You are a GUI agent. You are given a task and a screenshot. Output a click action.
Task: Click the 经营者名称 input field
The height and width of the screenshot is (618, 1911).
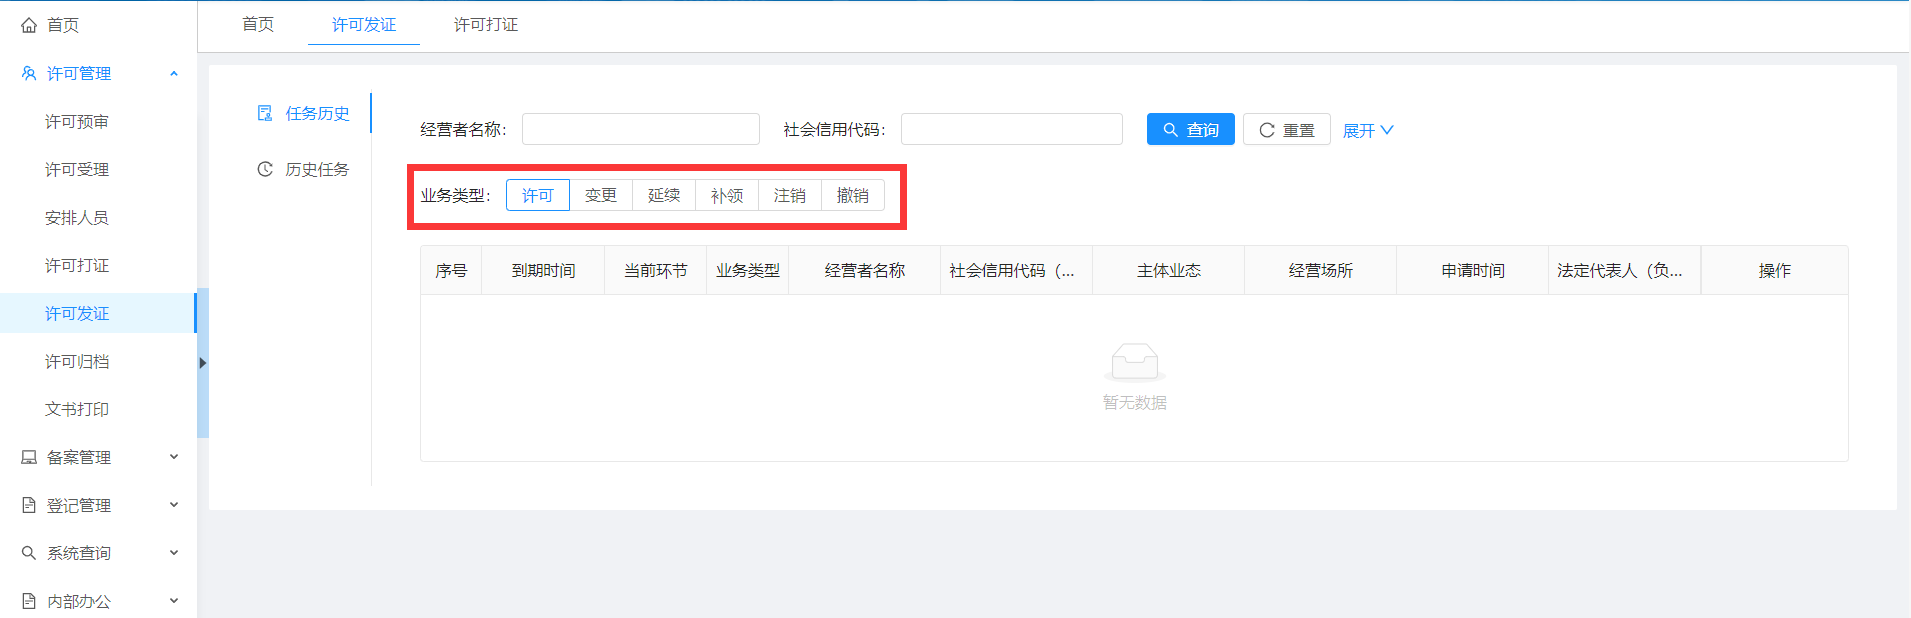coord(640,129)
